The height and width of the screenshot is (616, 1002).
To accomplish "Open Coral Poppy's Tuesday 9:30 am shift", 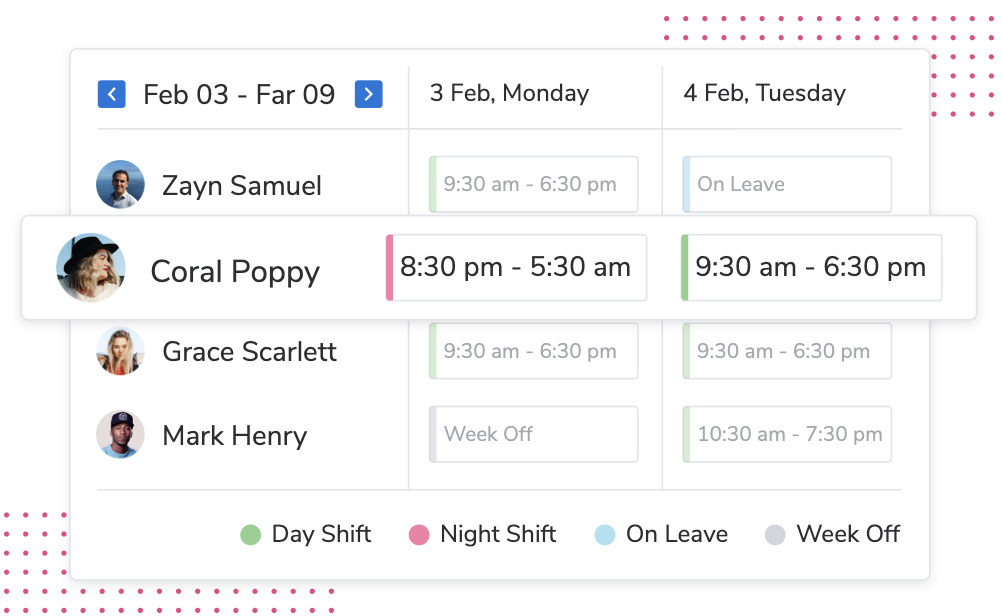I will coord(811,268).
